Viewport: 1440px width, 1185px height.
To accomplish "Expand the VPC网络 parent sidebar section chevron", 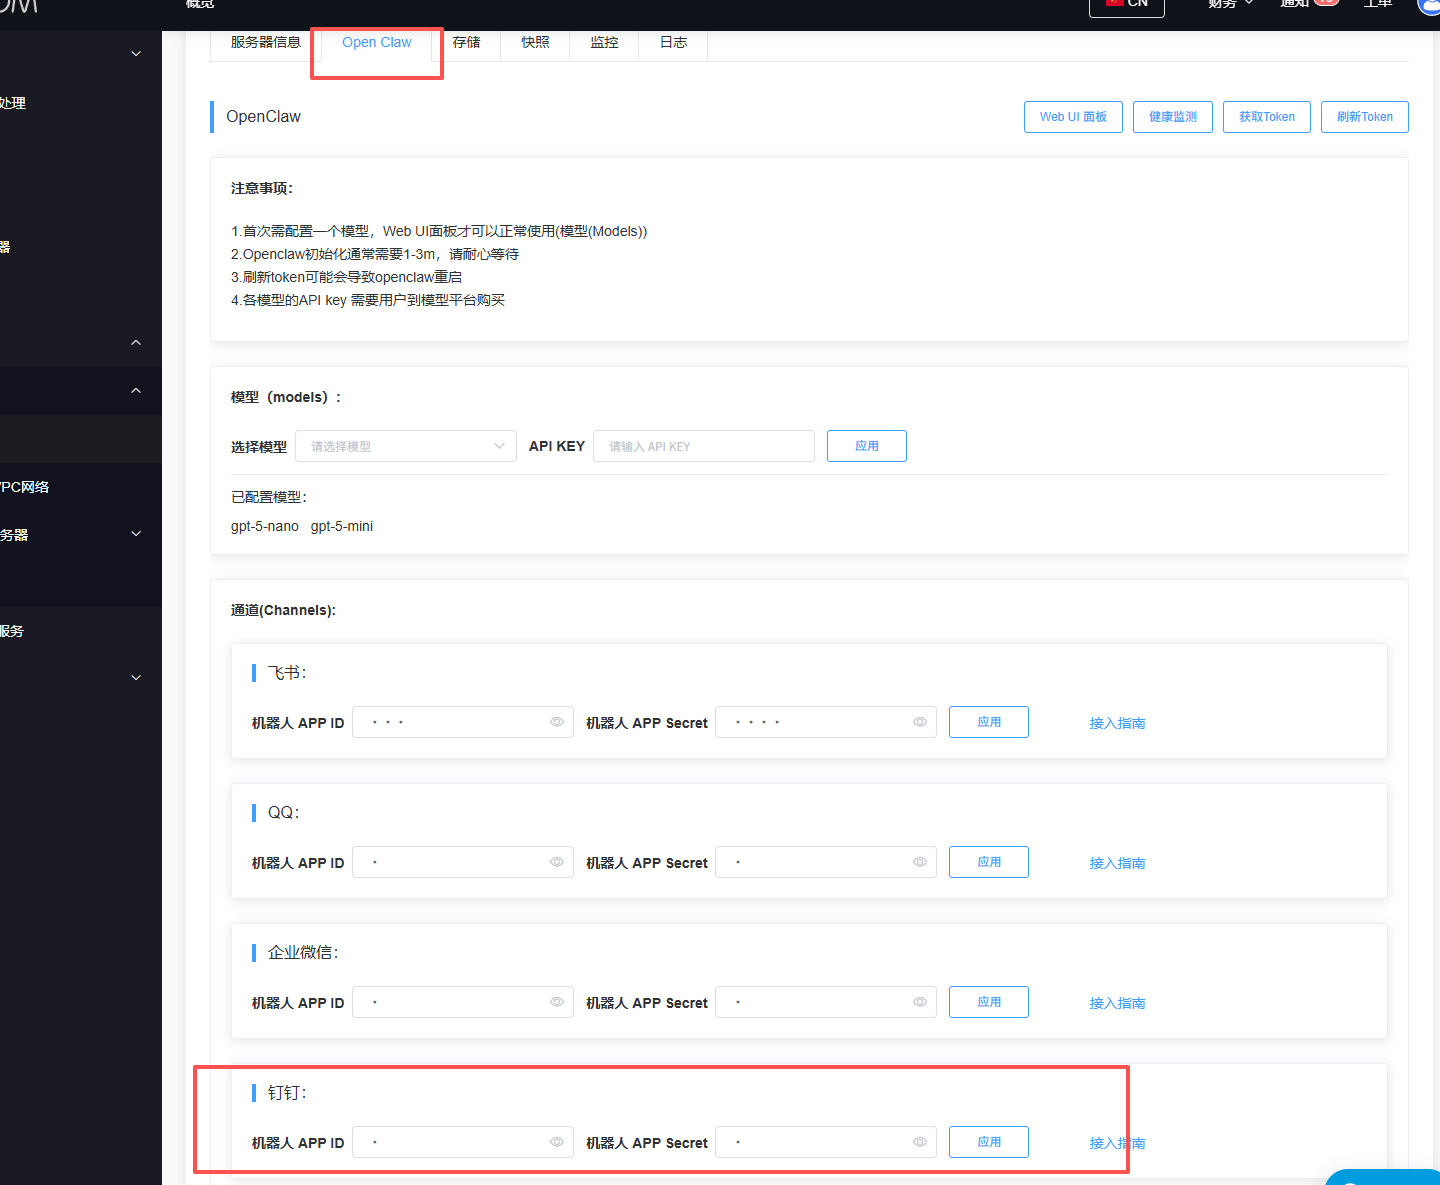I will 136,391.
